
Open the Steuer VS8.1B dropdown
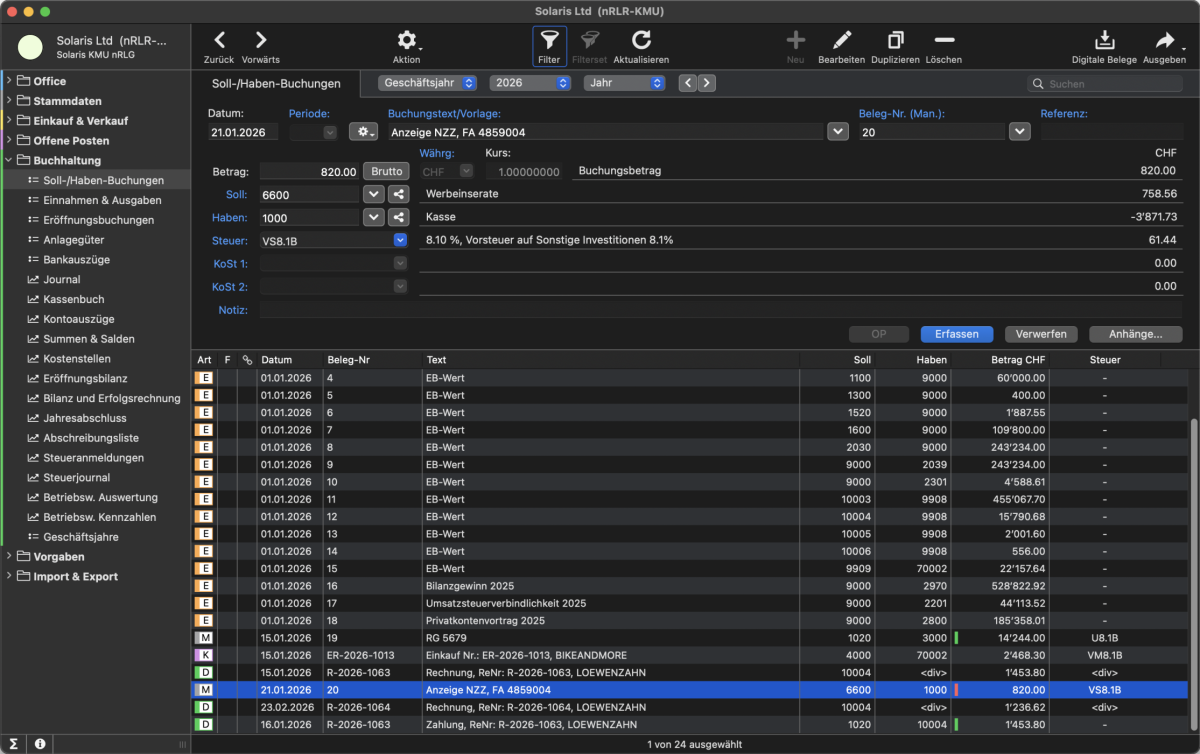(400, 240)
